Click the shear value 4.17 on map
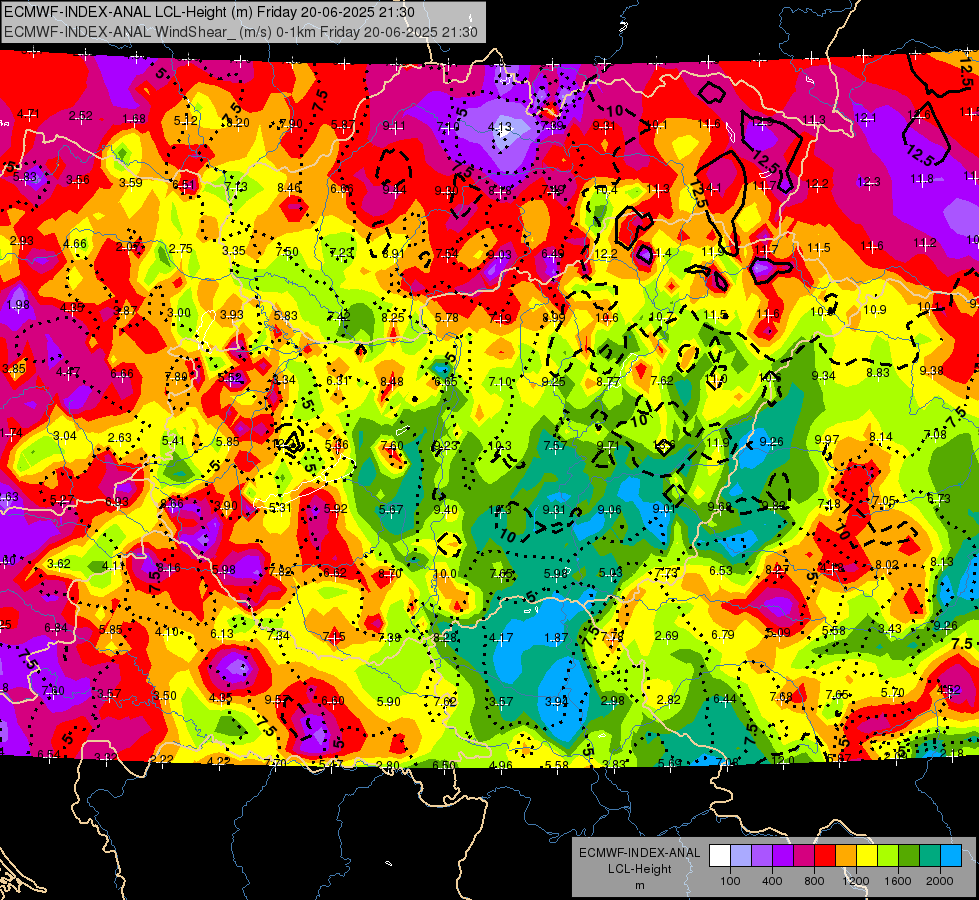 click(x=501, y=638)
